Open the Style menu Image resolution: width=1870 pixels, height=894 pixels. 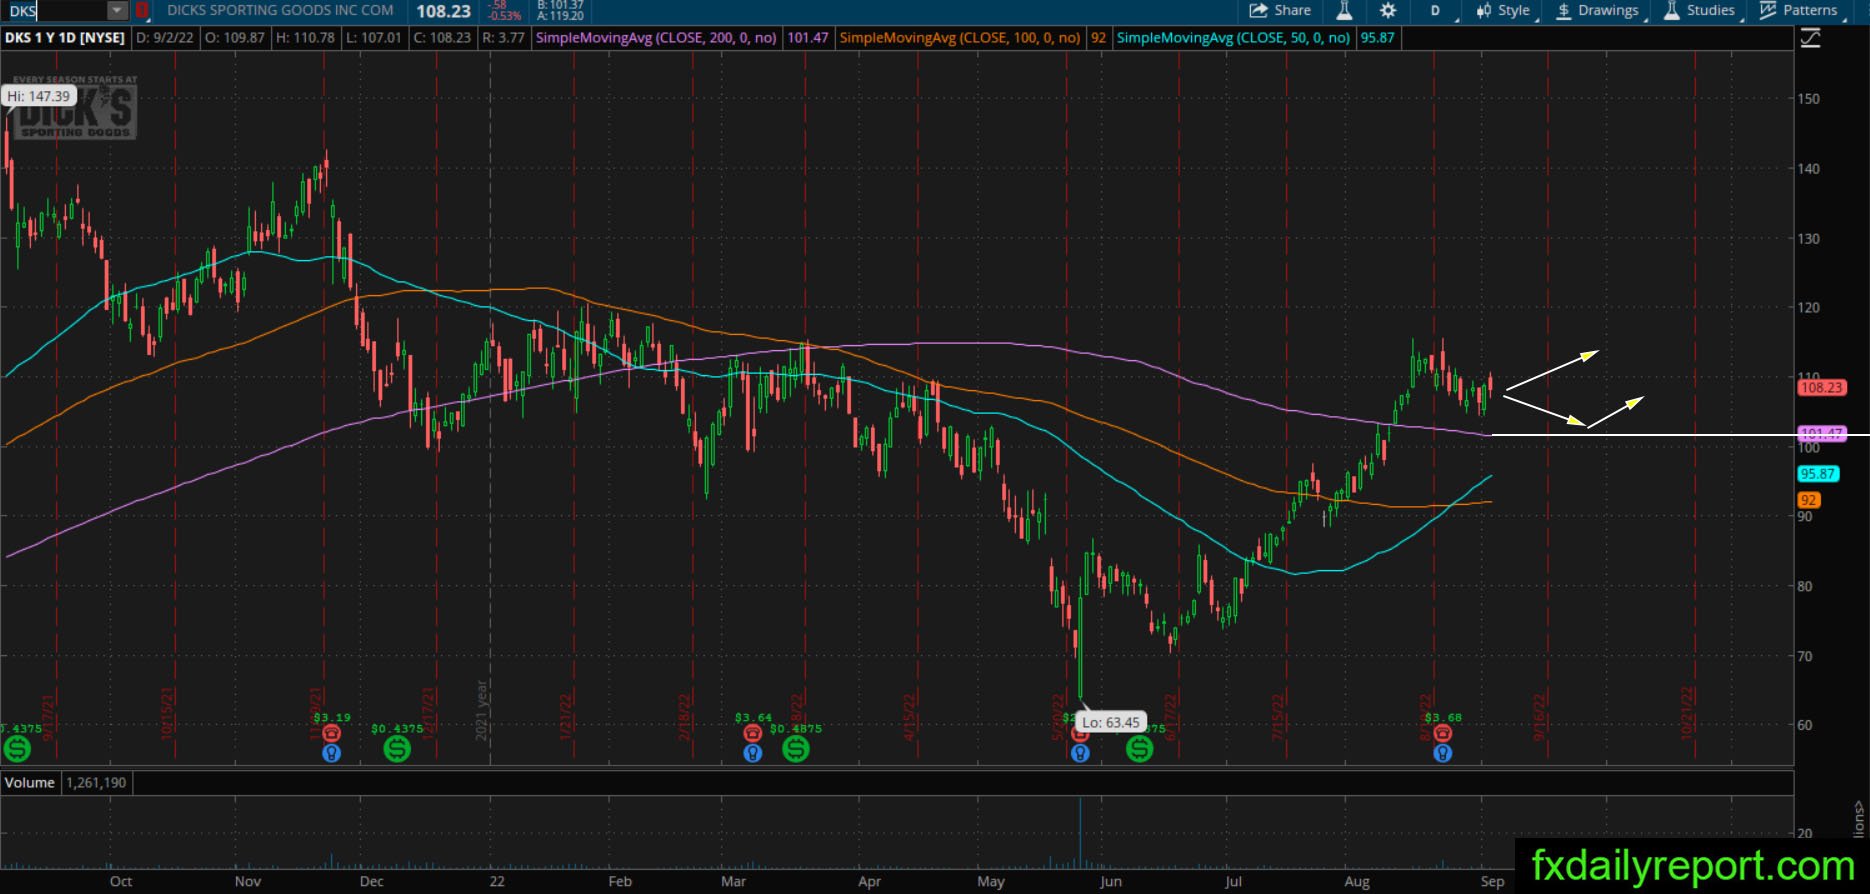tap(1505, 11)
